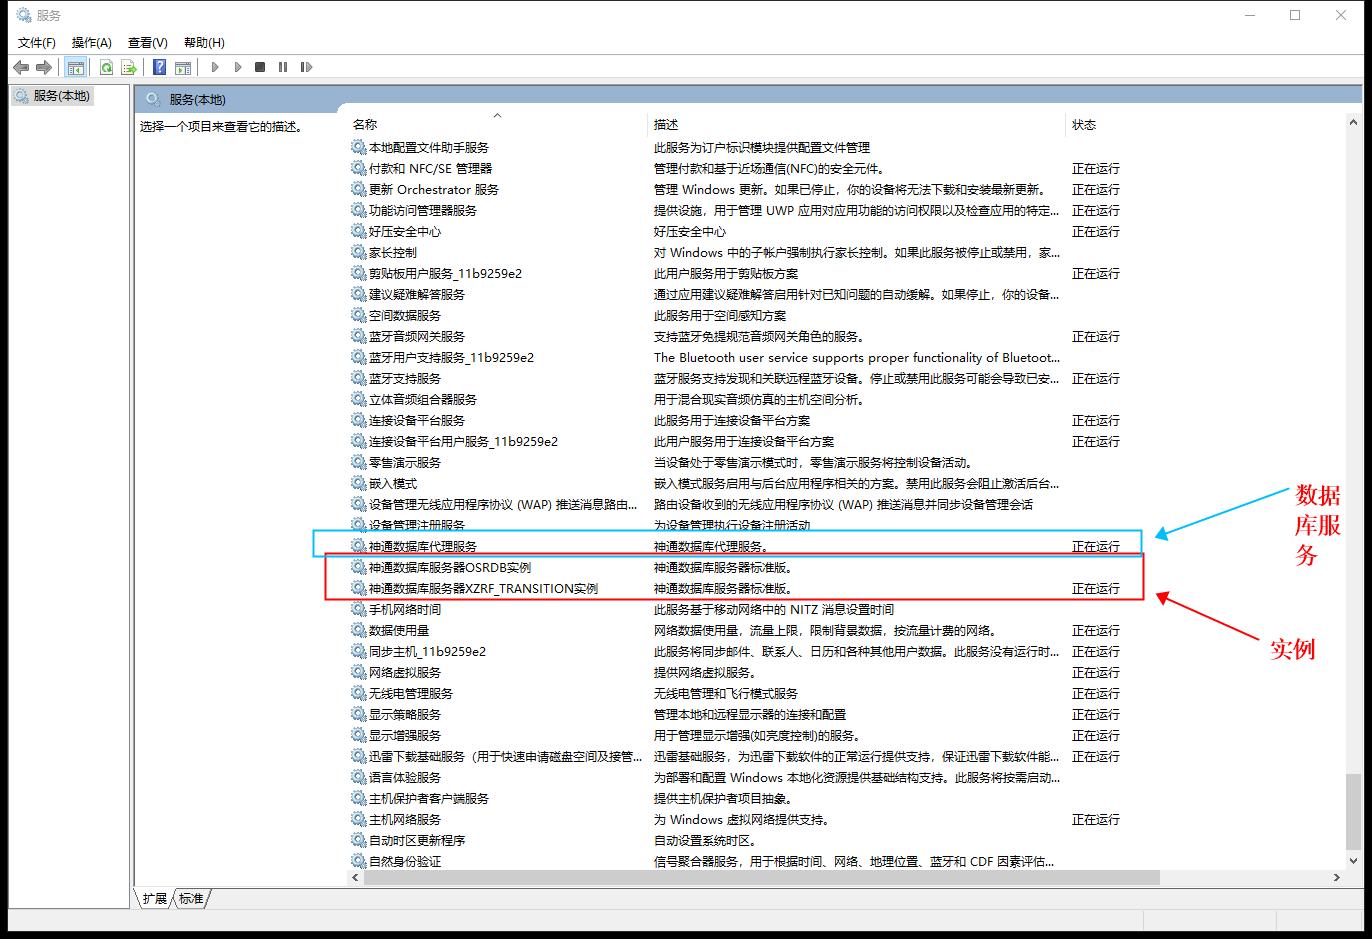
Task: Click the forward arrow in the toolbar
Action: pyautogui.click(x=43, y=67)
